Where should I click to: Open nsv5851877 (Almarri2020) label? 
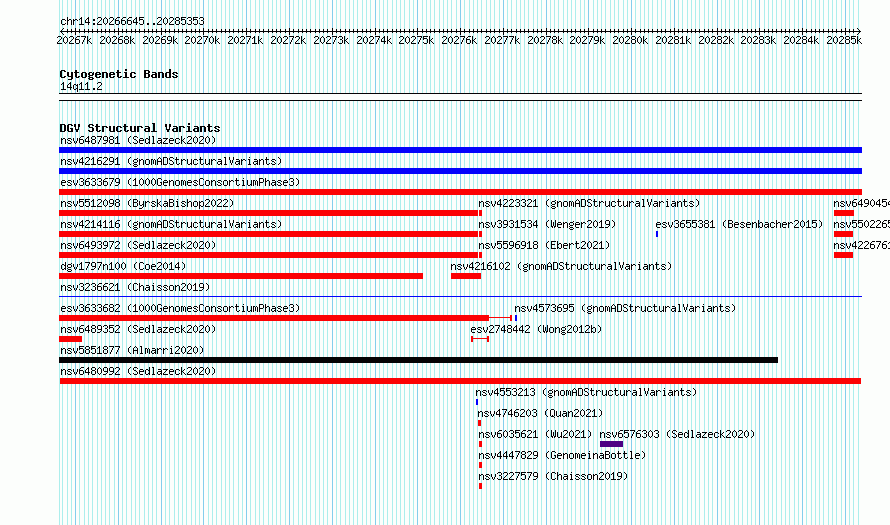132,350
